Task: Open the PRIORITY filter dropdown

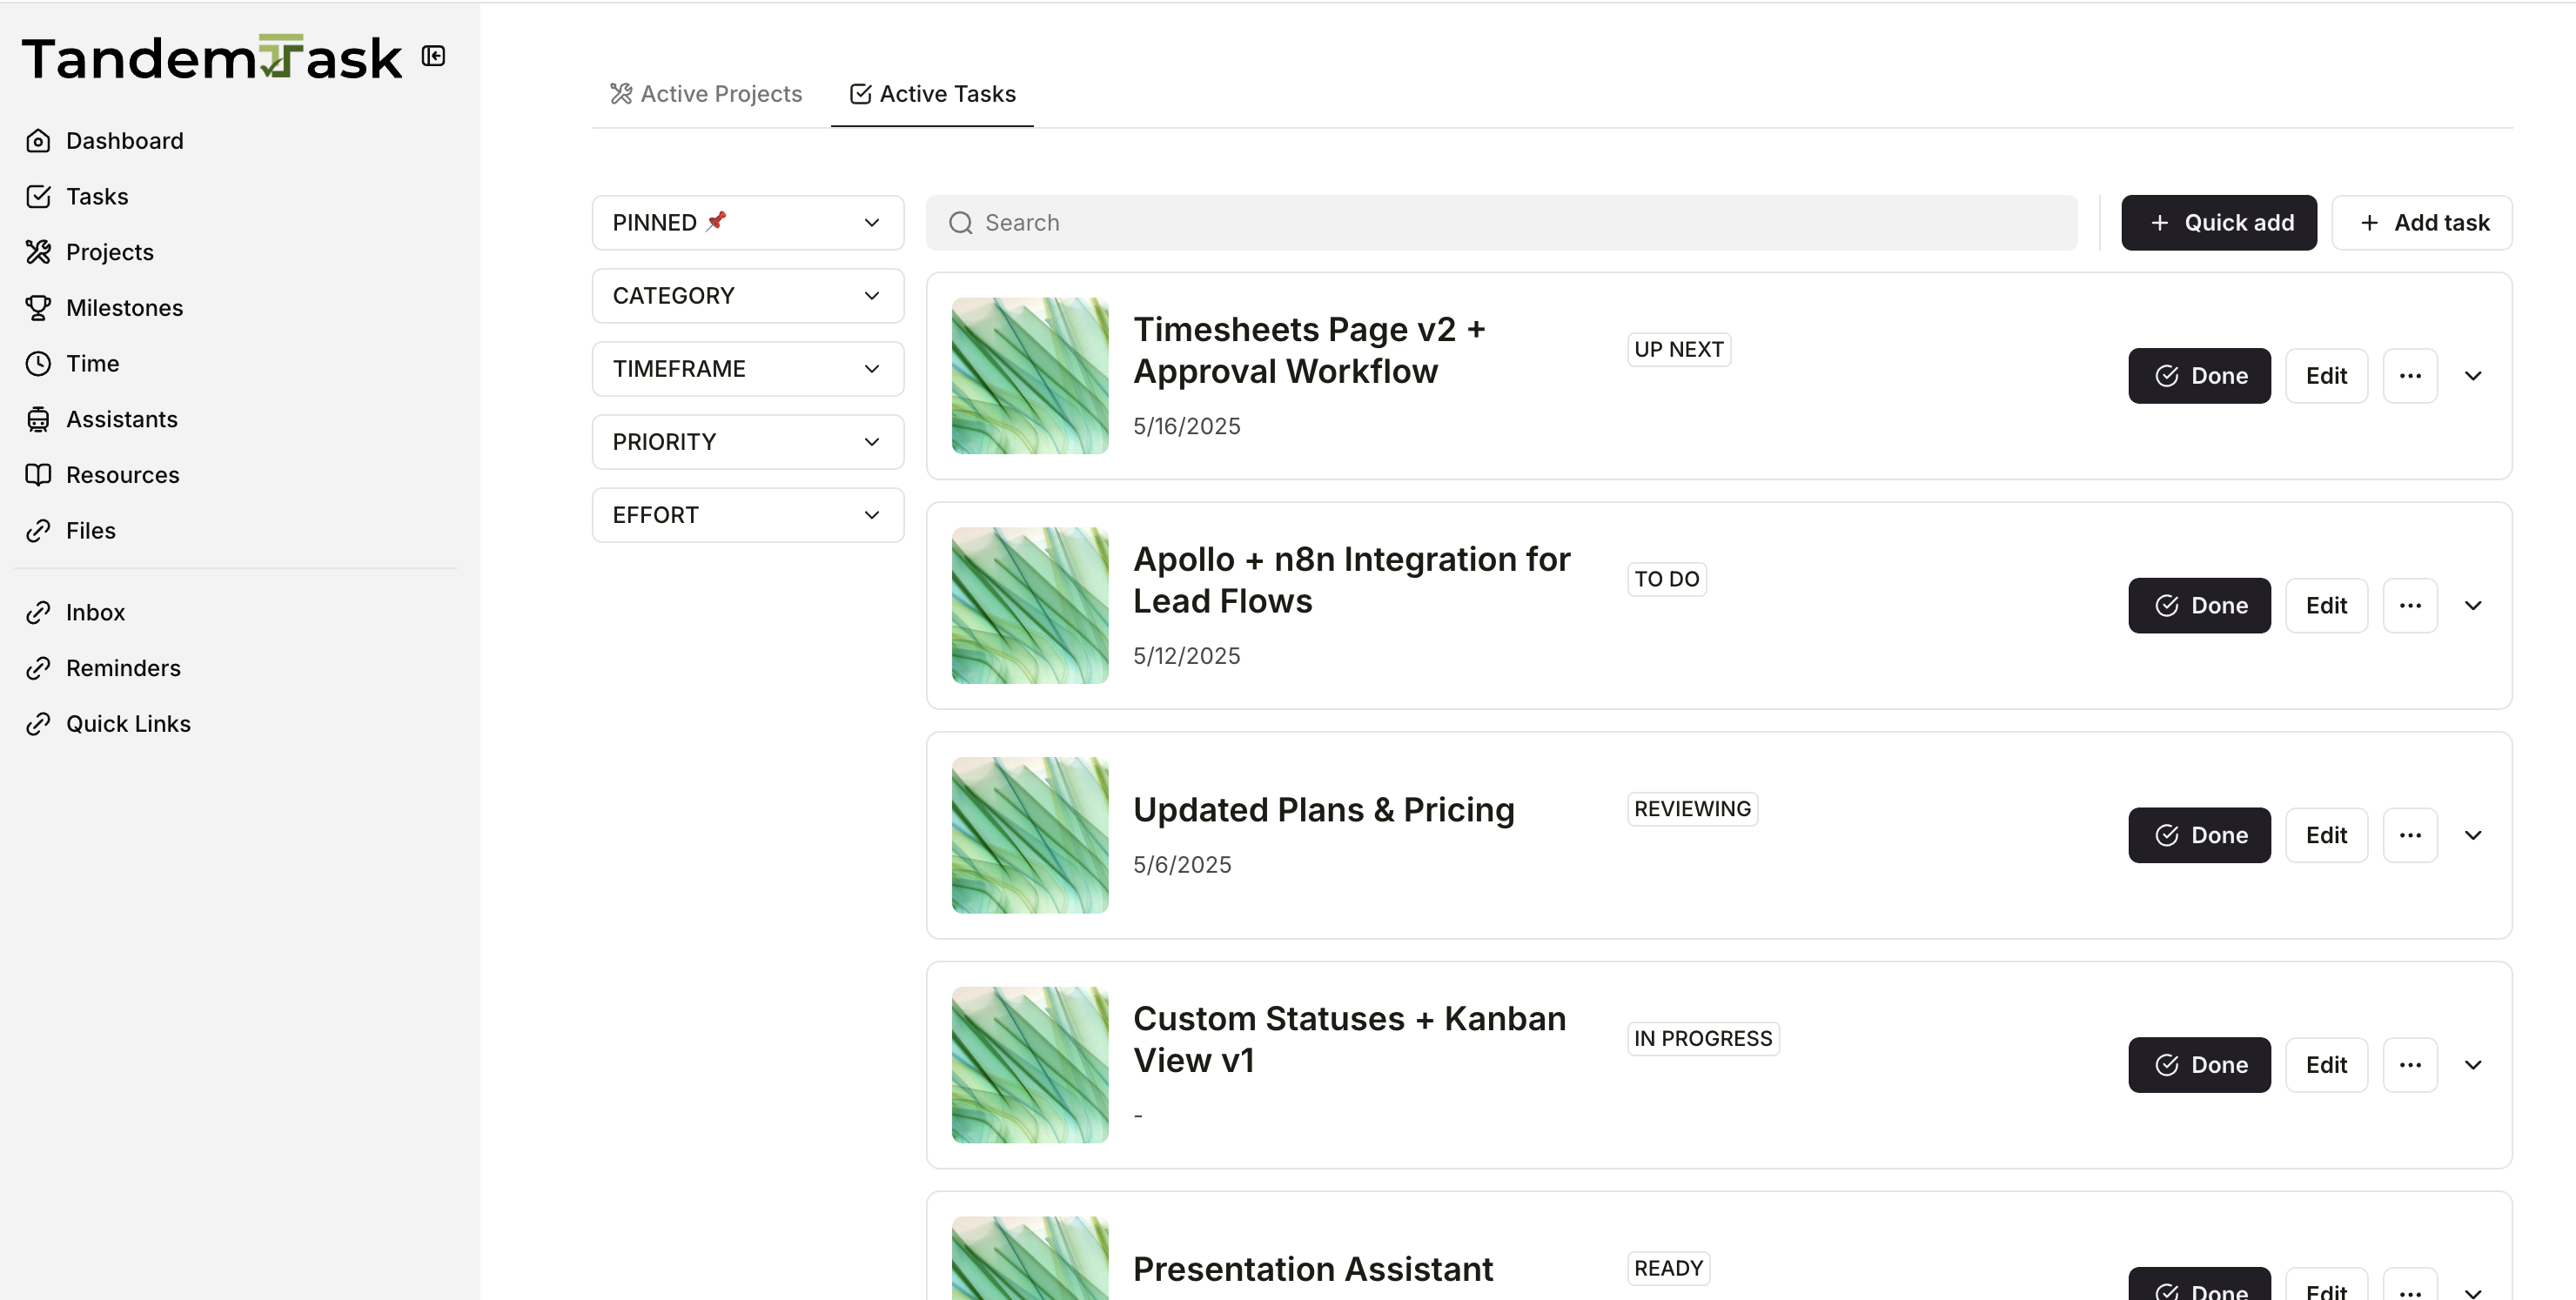Action: [x=748, y=442]
